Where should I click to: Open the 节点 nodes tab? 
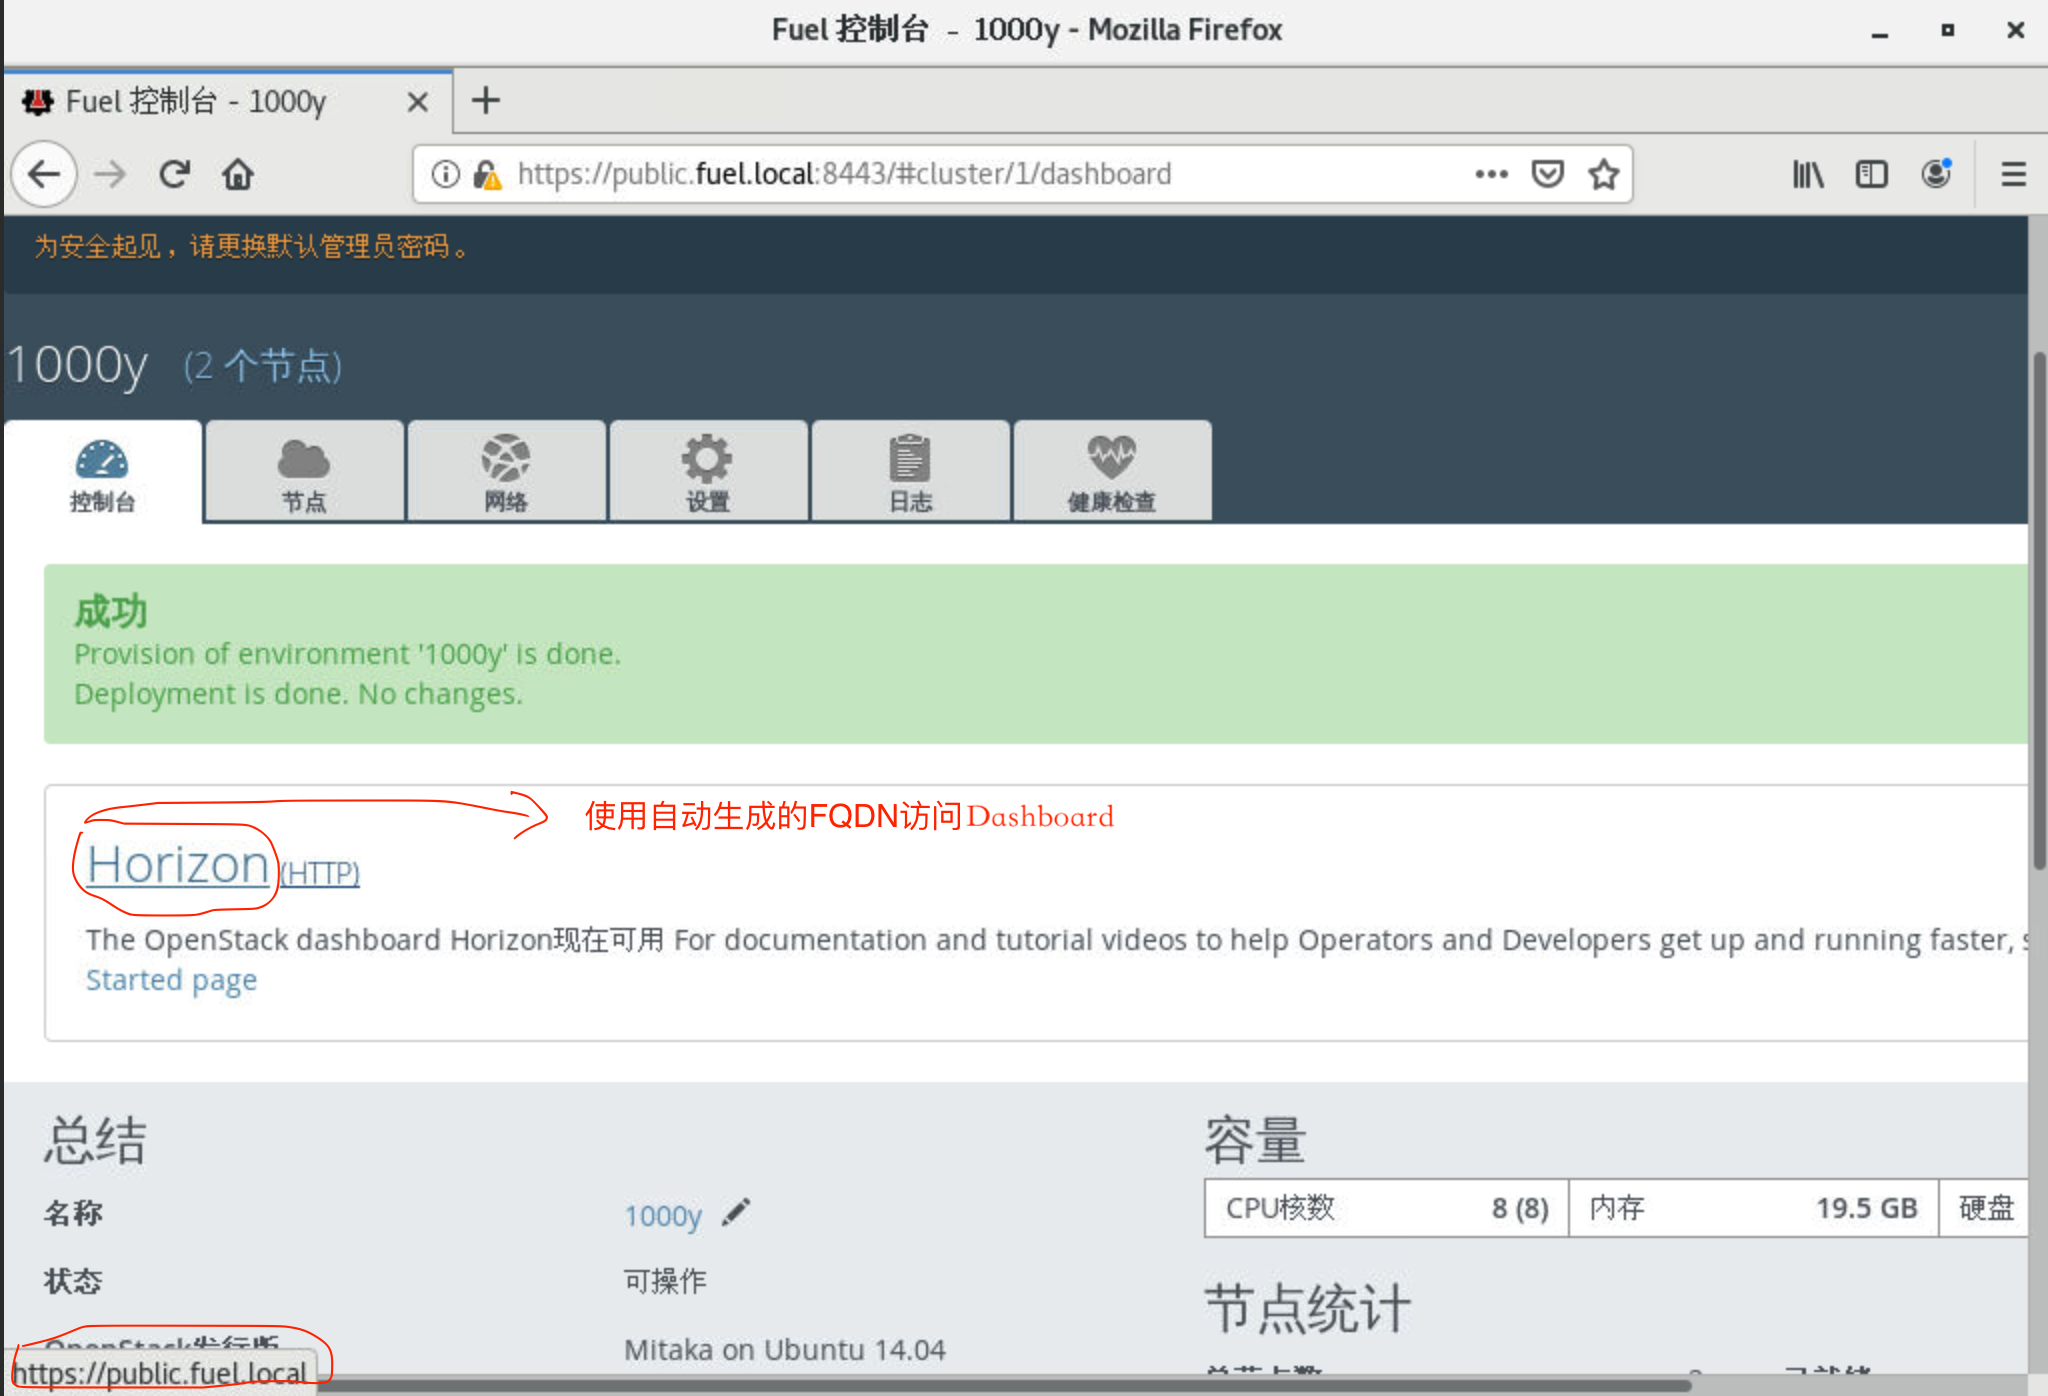click(x=304, y=472)
